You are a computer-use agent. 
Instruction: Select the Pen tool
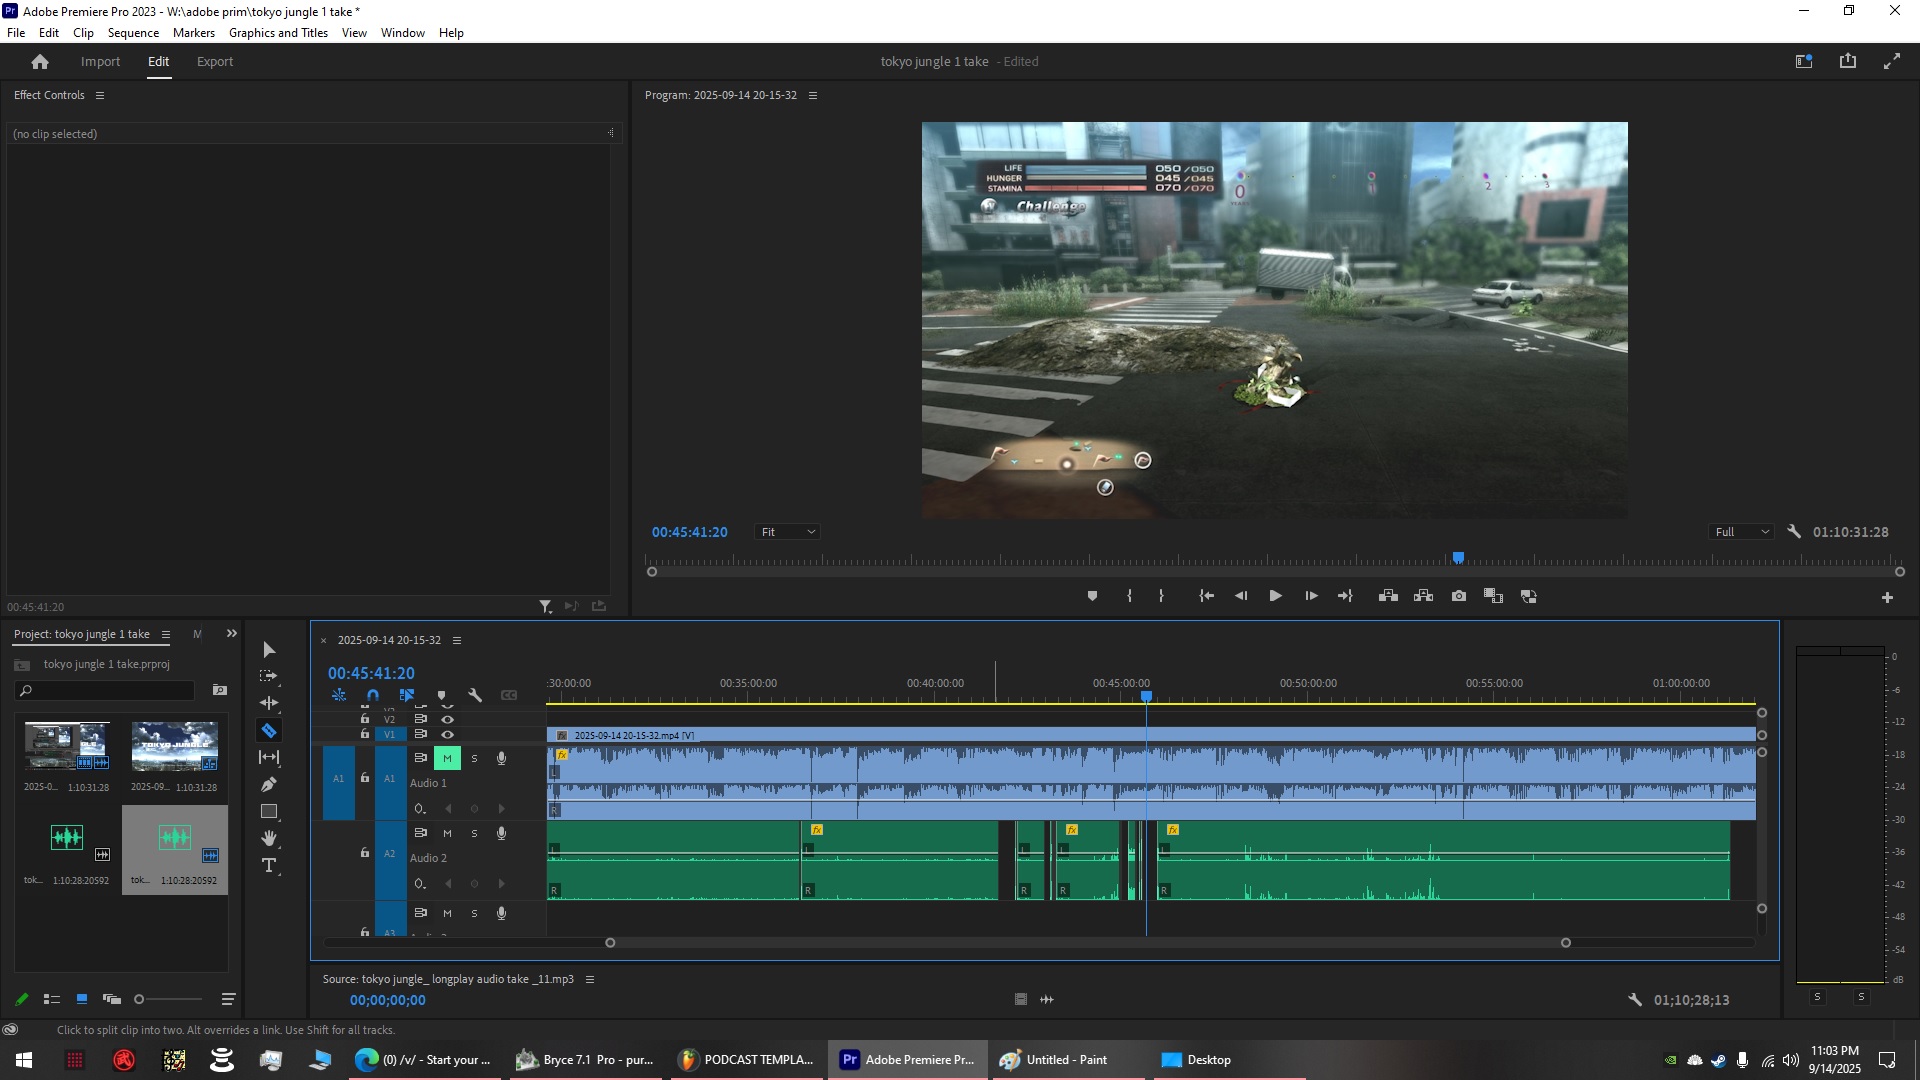coord(269,785)
